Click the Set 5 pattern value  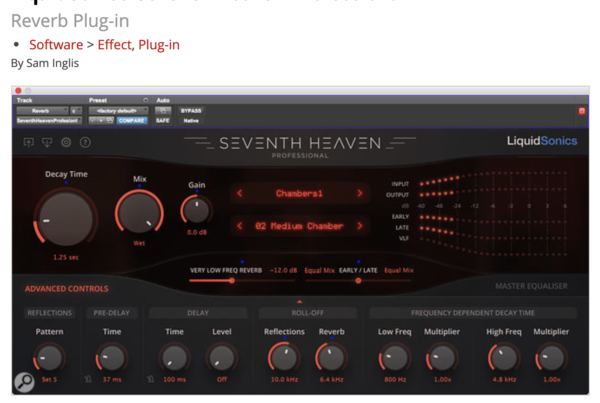[x=49, y=379]
